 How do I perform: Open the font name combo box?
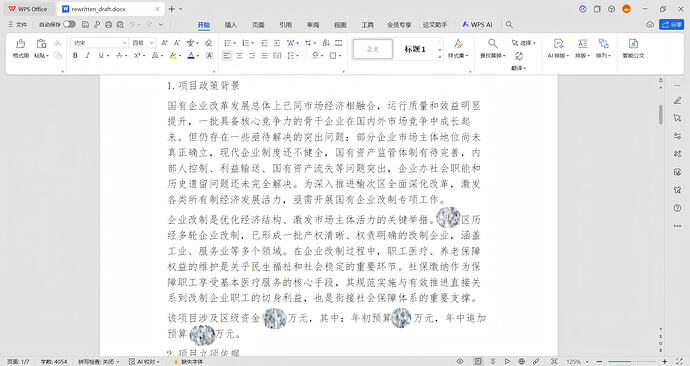pyautogui.click(x=99, y=43)
